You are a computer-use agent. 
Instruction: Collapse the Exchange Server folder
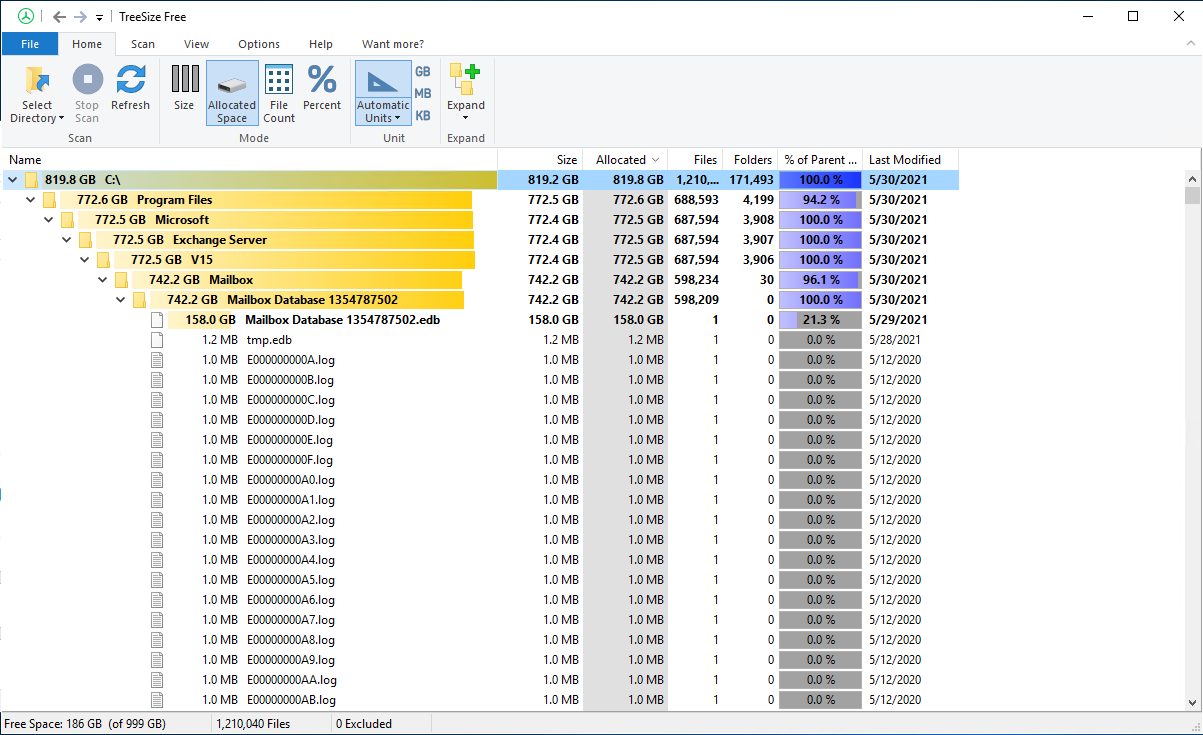67,240
